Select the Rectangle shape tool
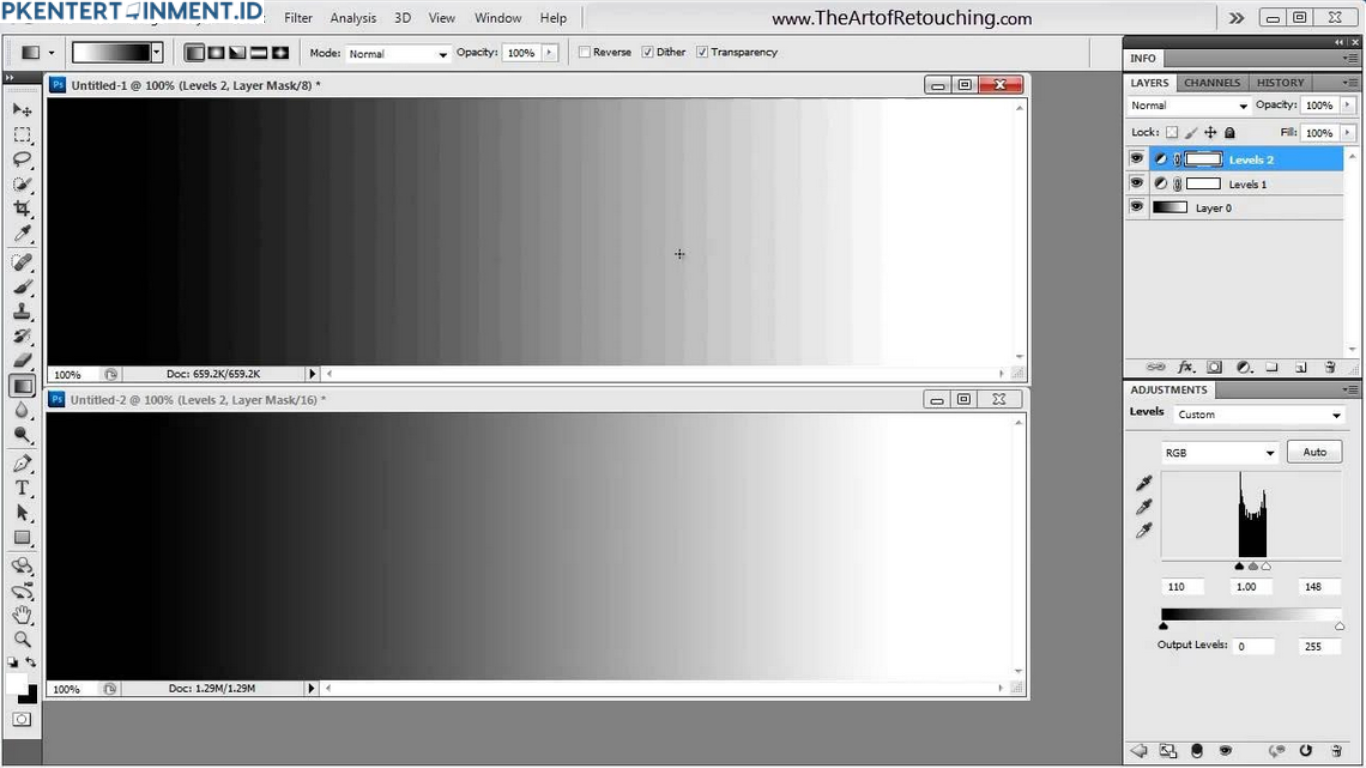The height and width of the screenshot is (768, 1366). click(x=22, y=537)
